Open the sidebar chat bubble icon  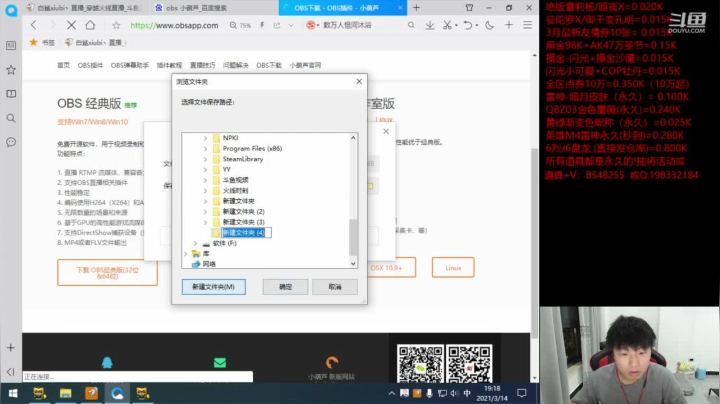(x=11, y=142)
